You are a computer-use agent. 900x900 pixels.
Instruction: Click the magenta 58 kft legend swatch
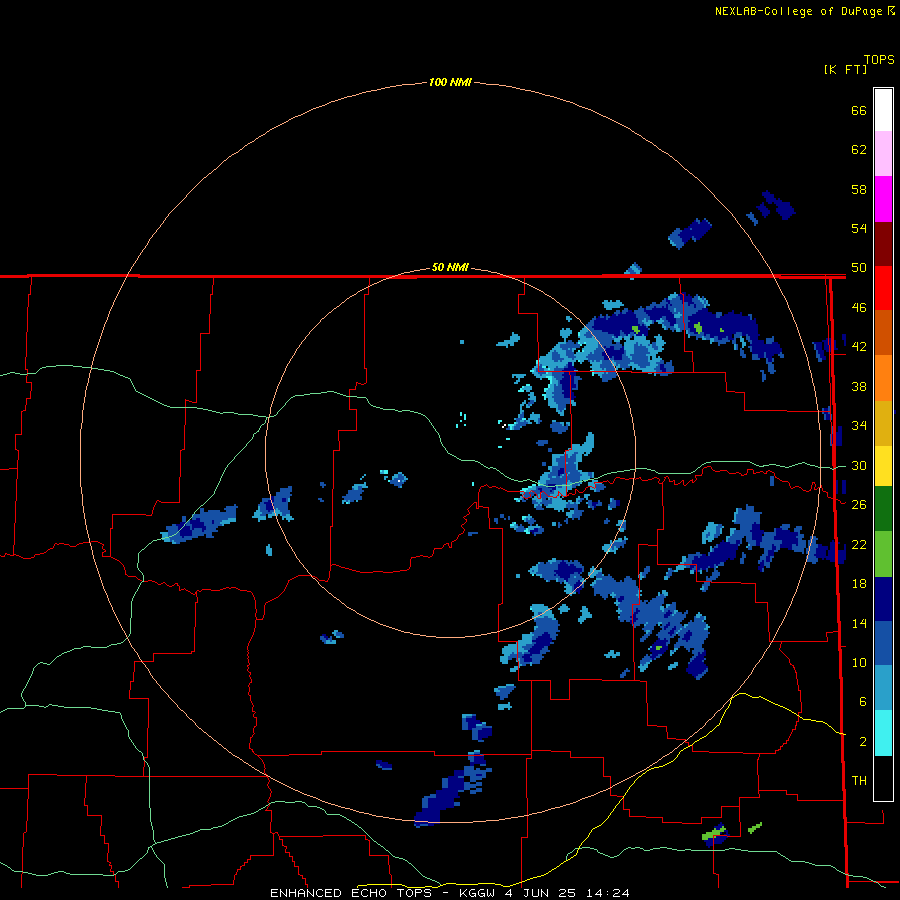[x=883, y=199]
